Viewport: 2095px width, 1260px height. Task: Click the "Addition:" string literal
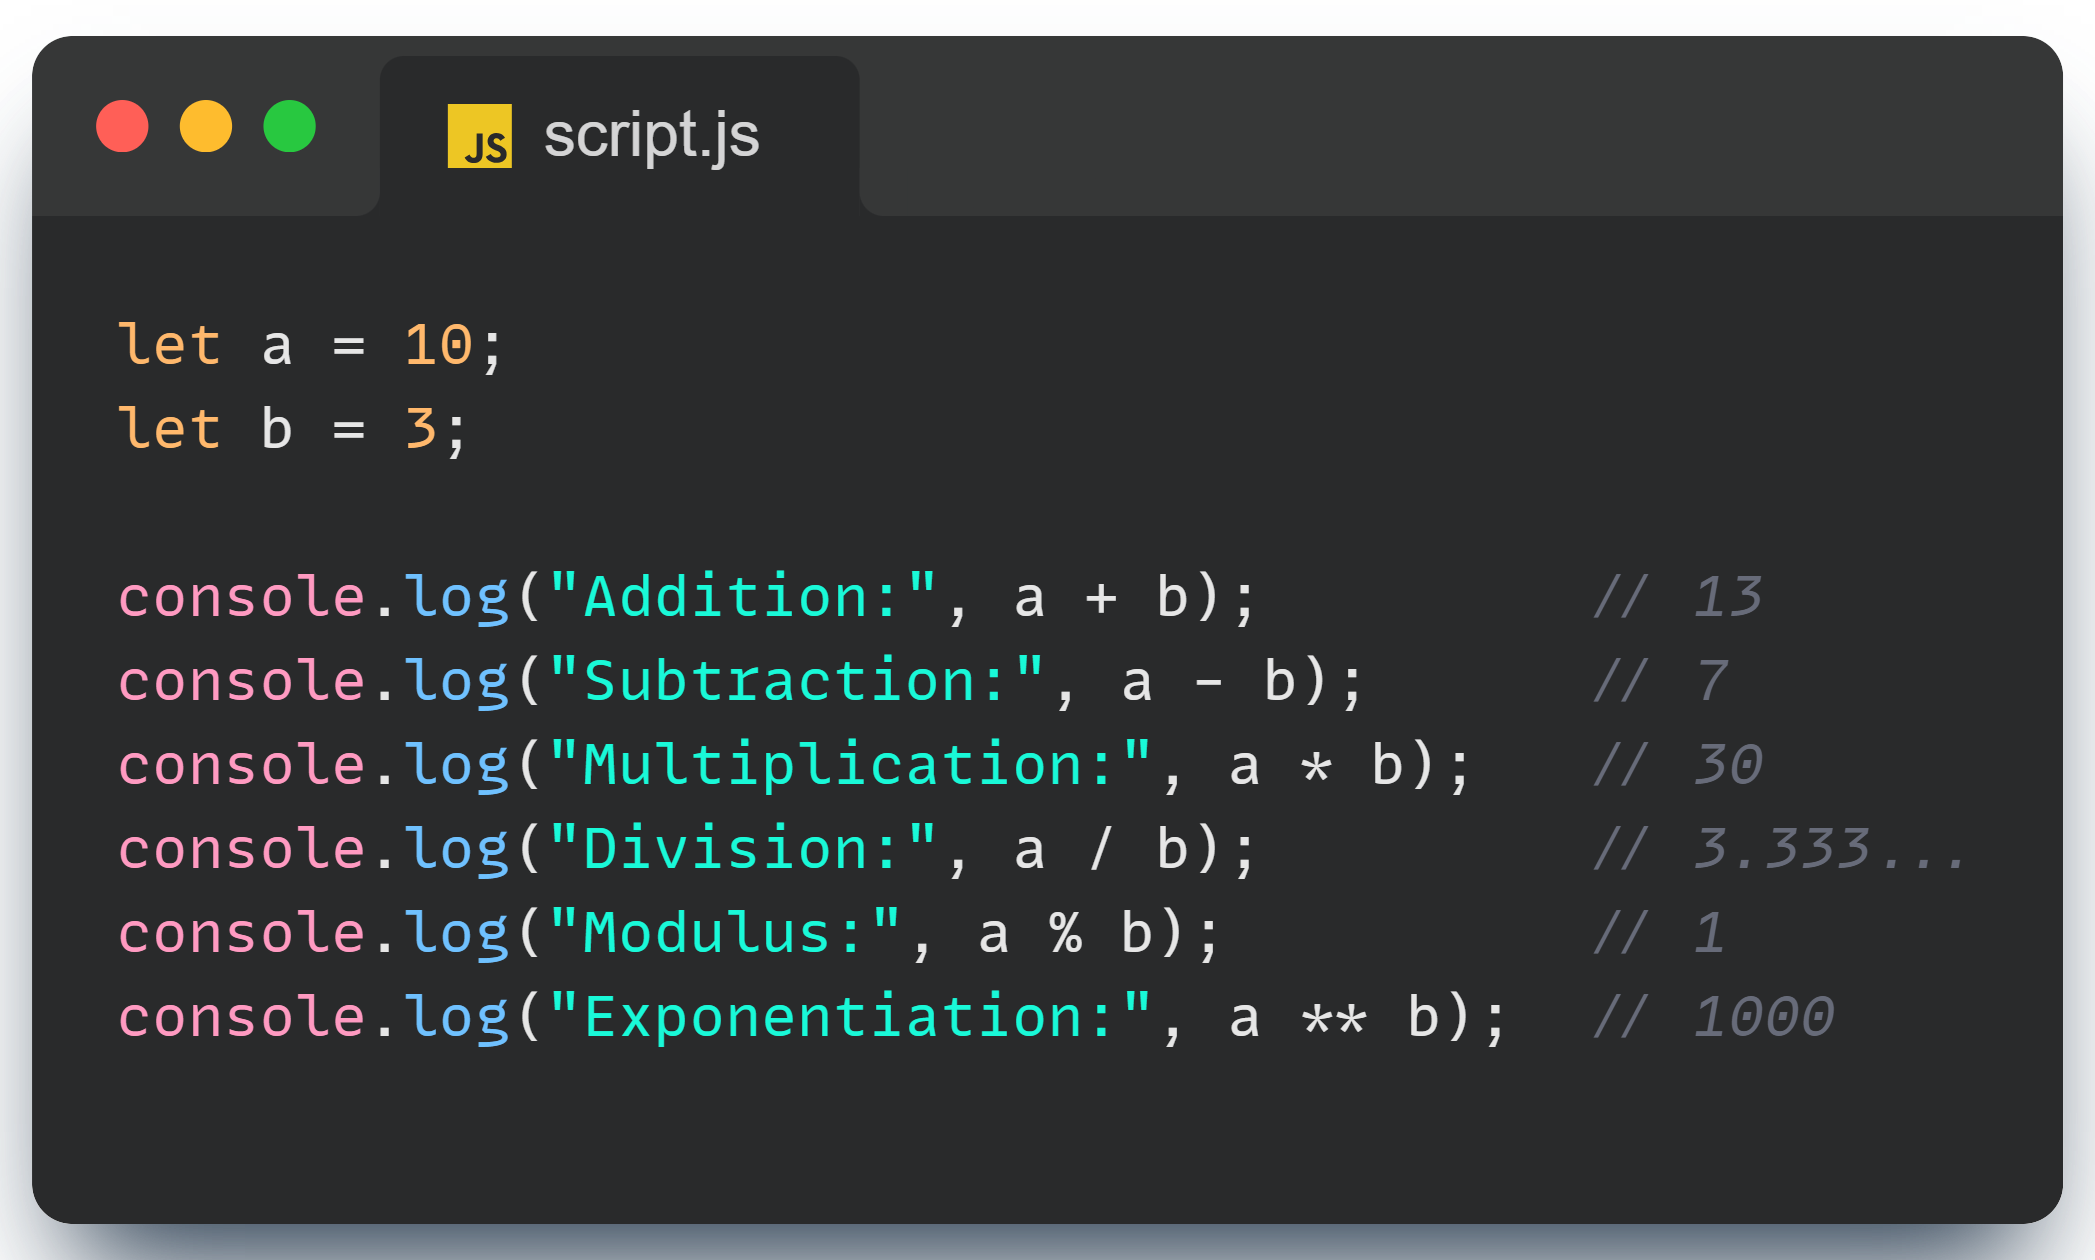tap(743, 597)
